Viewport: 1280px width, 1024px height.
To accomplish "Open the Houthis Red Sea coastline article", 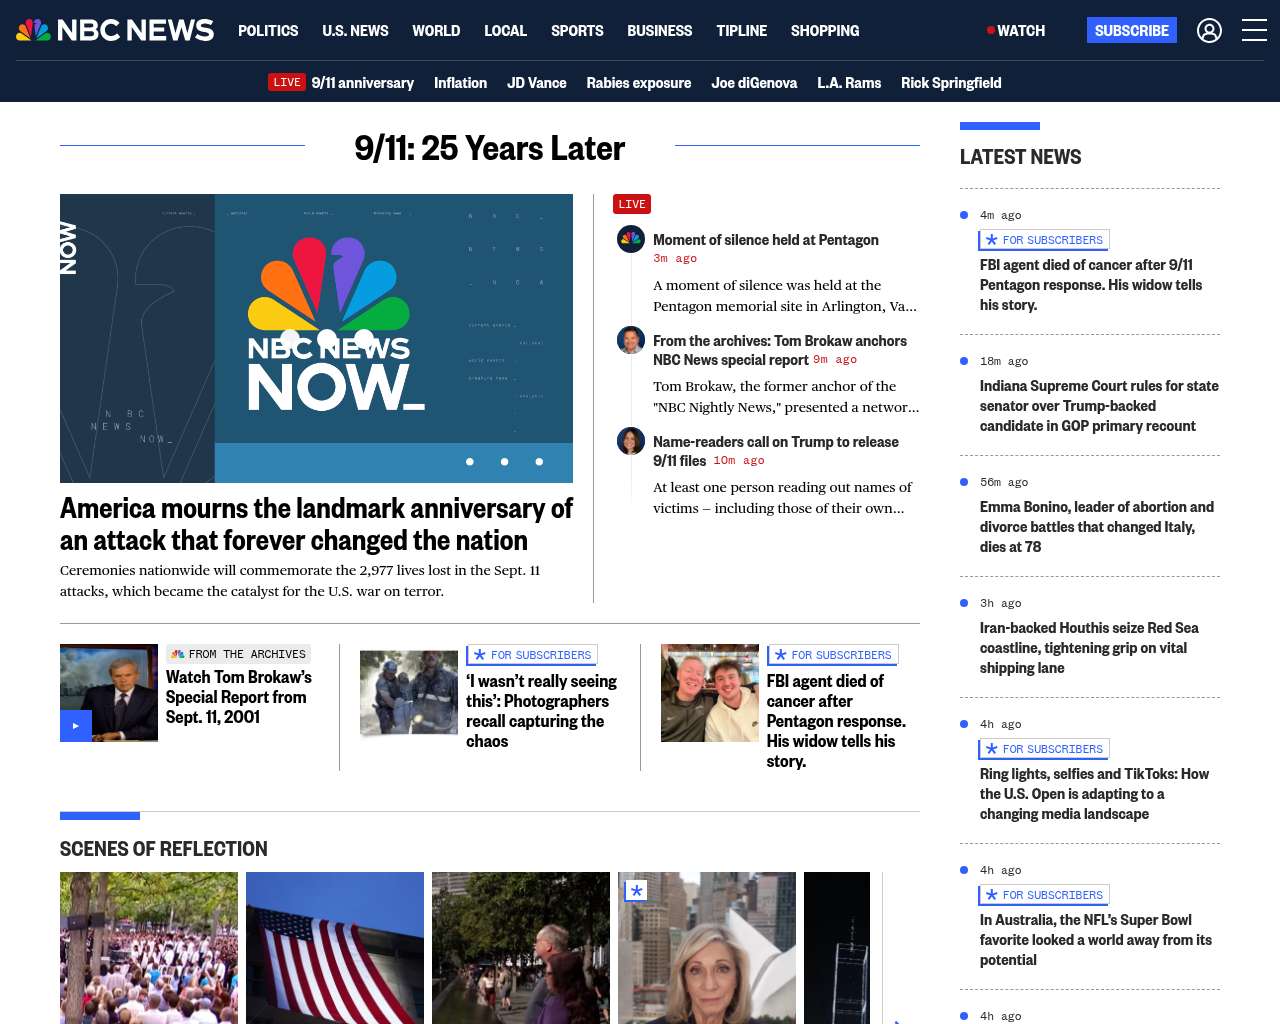I will coord(1089,648).
